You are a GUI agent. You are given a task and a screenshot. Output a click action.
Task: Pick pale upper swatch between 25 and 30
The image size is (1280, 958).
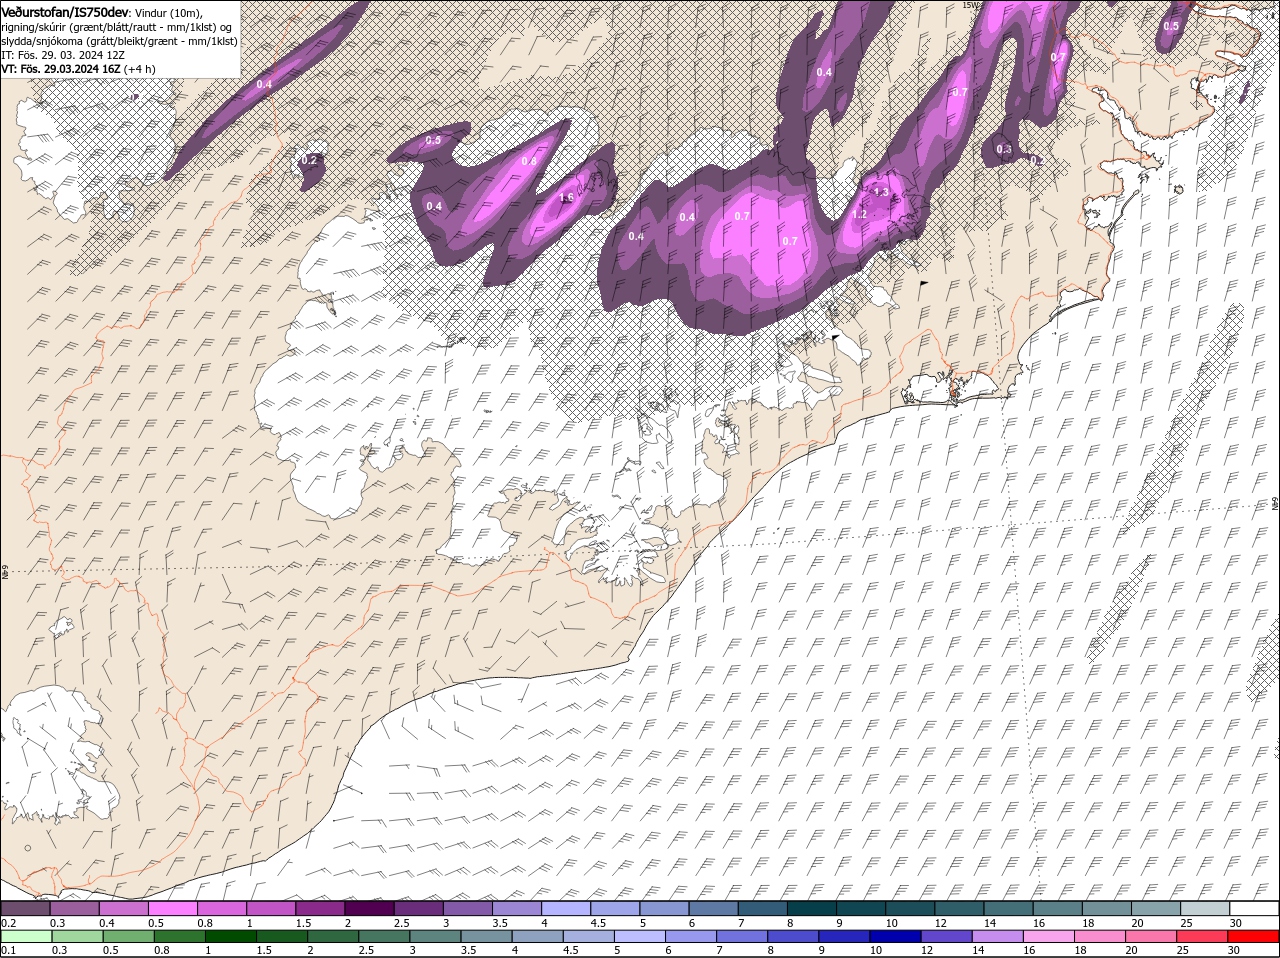pos(1206,908)
